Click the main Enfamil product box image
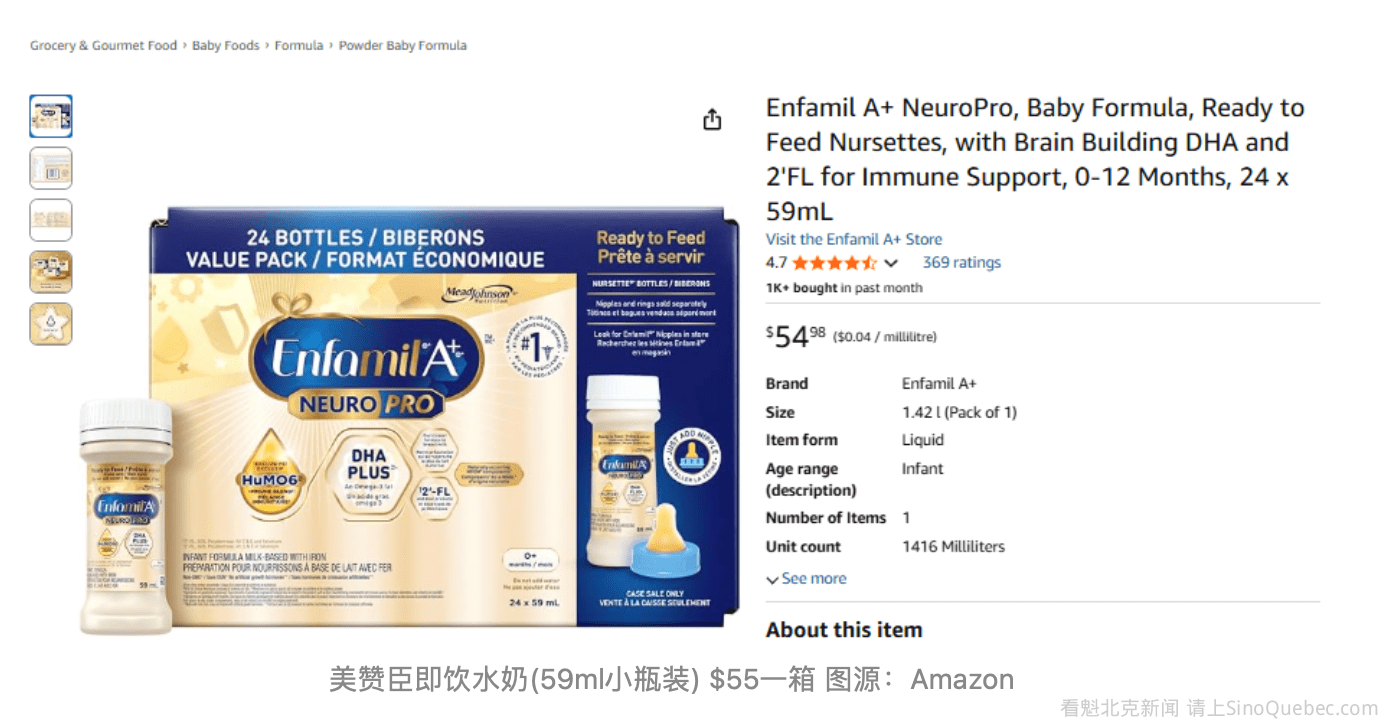Image resolution: width=1384 pixels, height=724 pixels. (x=444, y=416)
